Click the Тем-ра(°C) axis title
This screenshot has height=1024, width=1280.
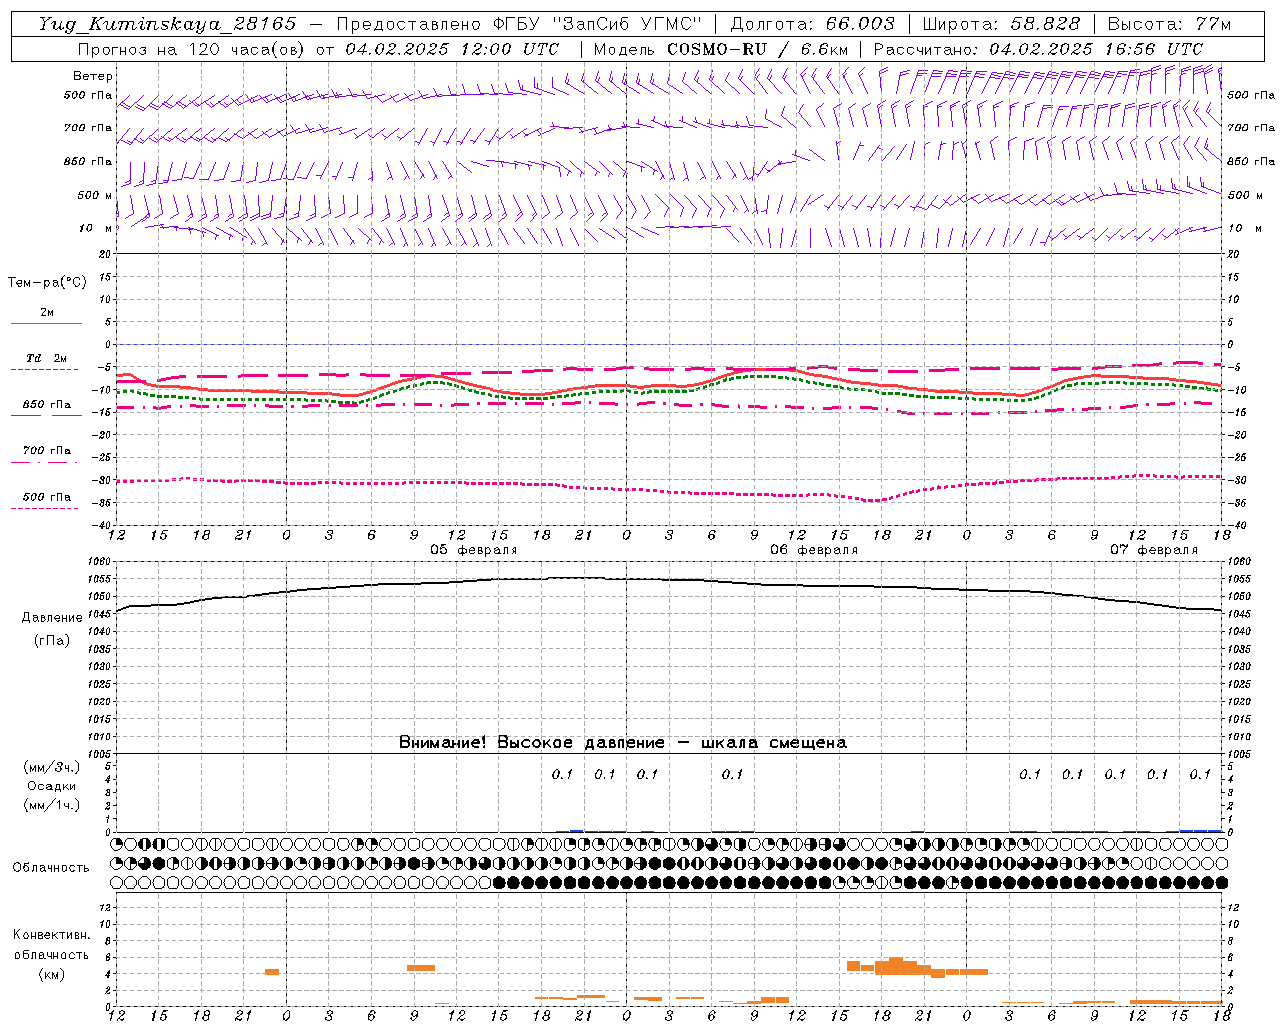click(x=47, y=283)
